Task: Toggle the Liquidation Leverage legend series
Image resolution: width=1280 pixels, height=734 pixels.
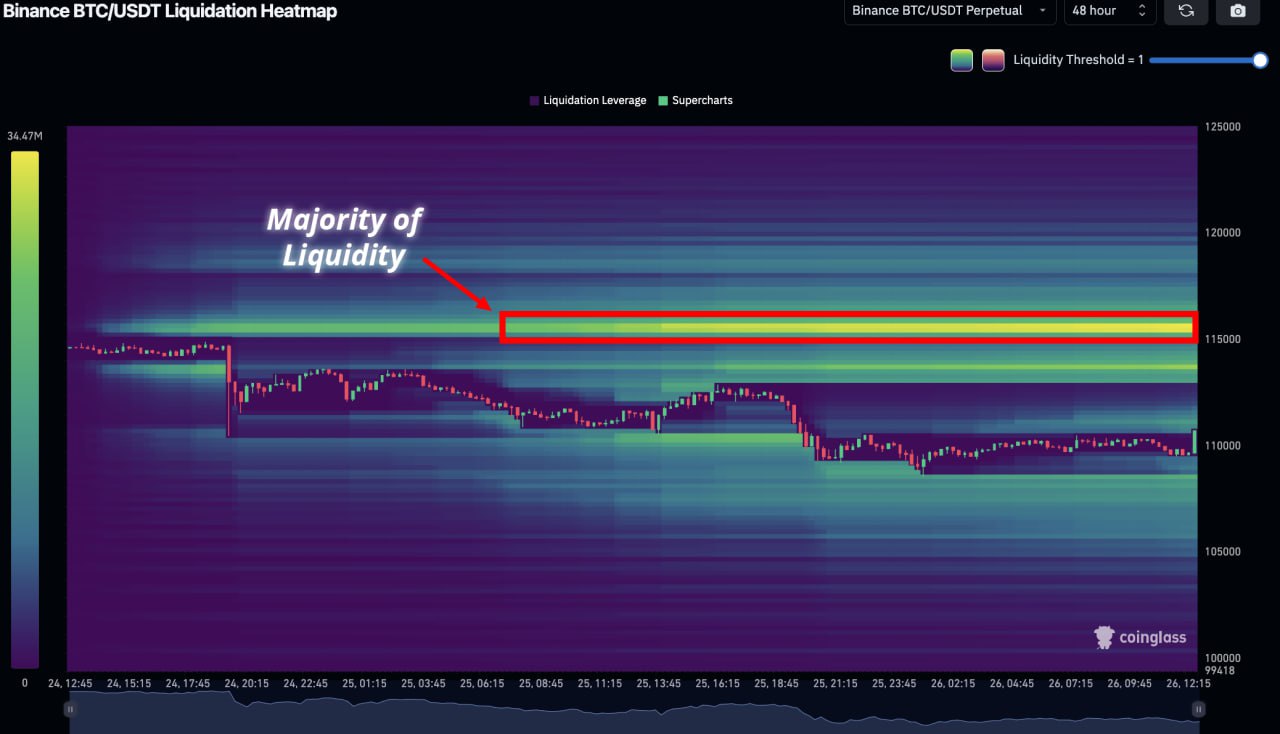Action: point(587,101)
